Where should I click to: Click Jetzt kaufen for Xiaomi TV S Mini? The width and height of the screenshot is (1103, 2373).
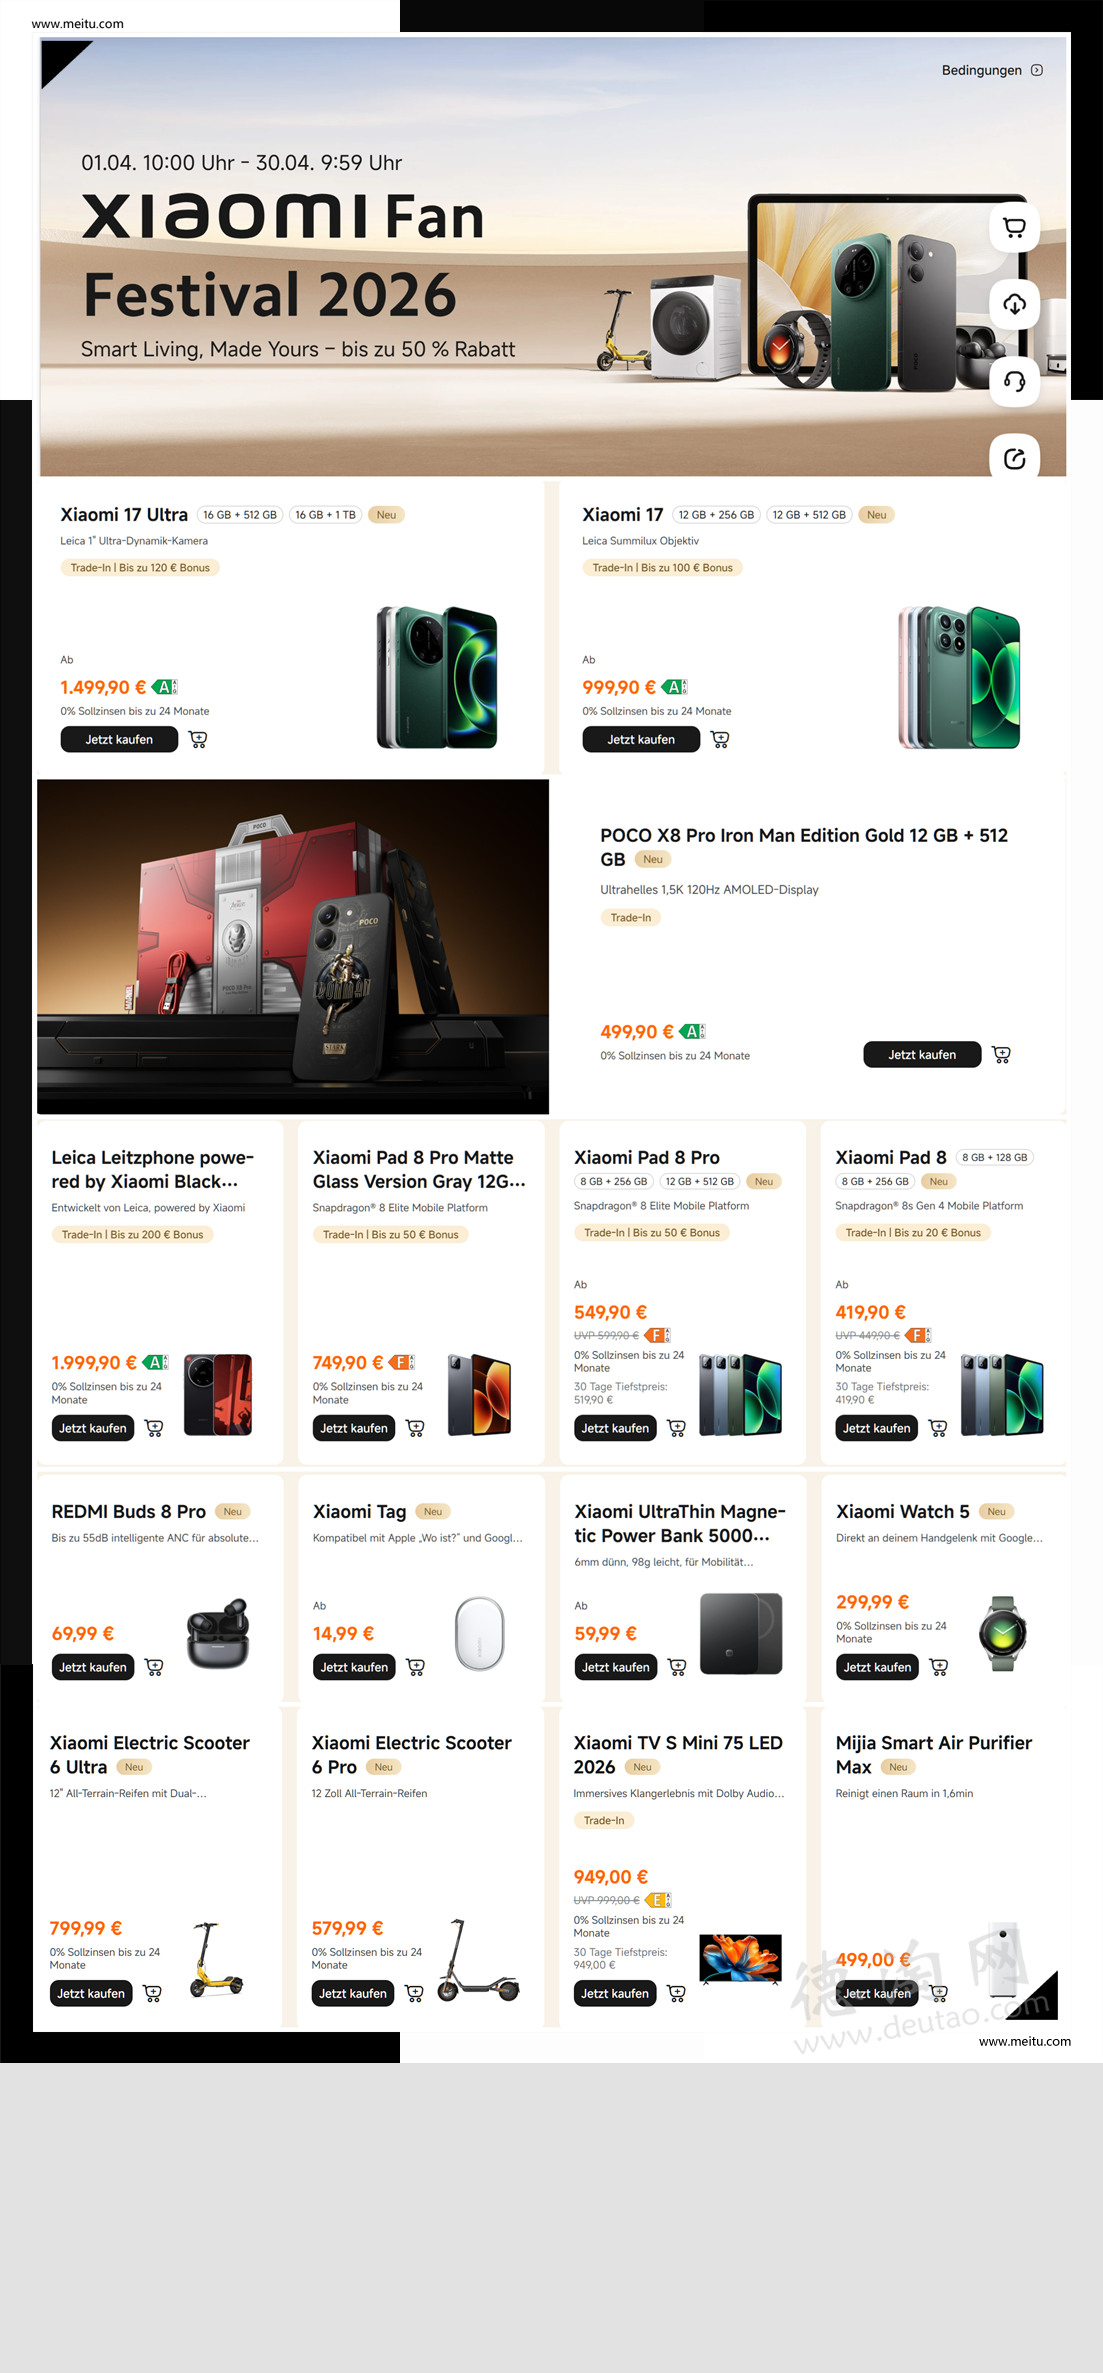[x=615, y=1993]
